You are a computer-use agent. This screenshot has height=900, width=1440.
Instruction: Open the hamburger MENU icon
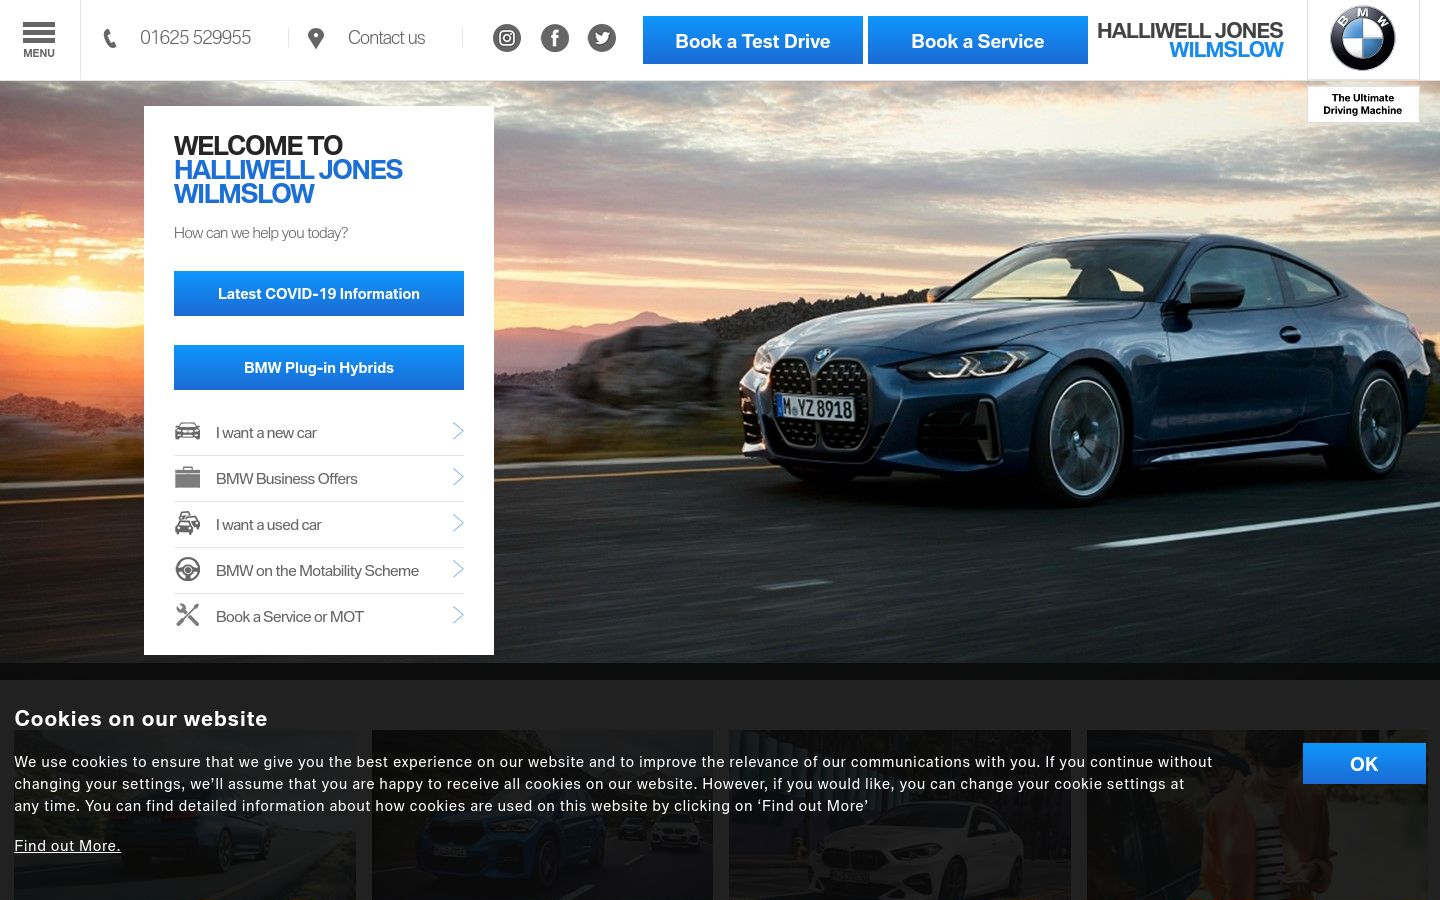pos(39,40)
